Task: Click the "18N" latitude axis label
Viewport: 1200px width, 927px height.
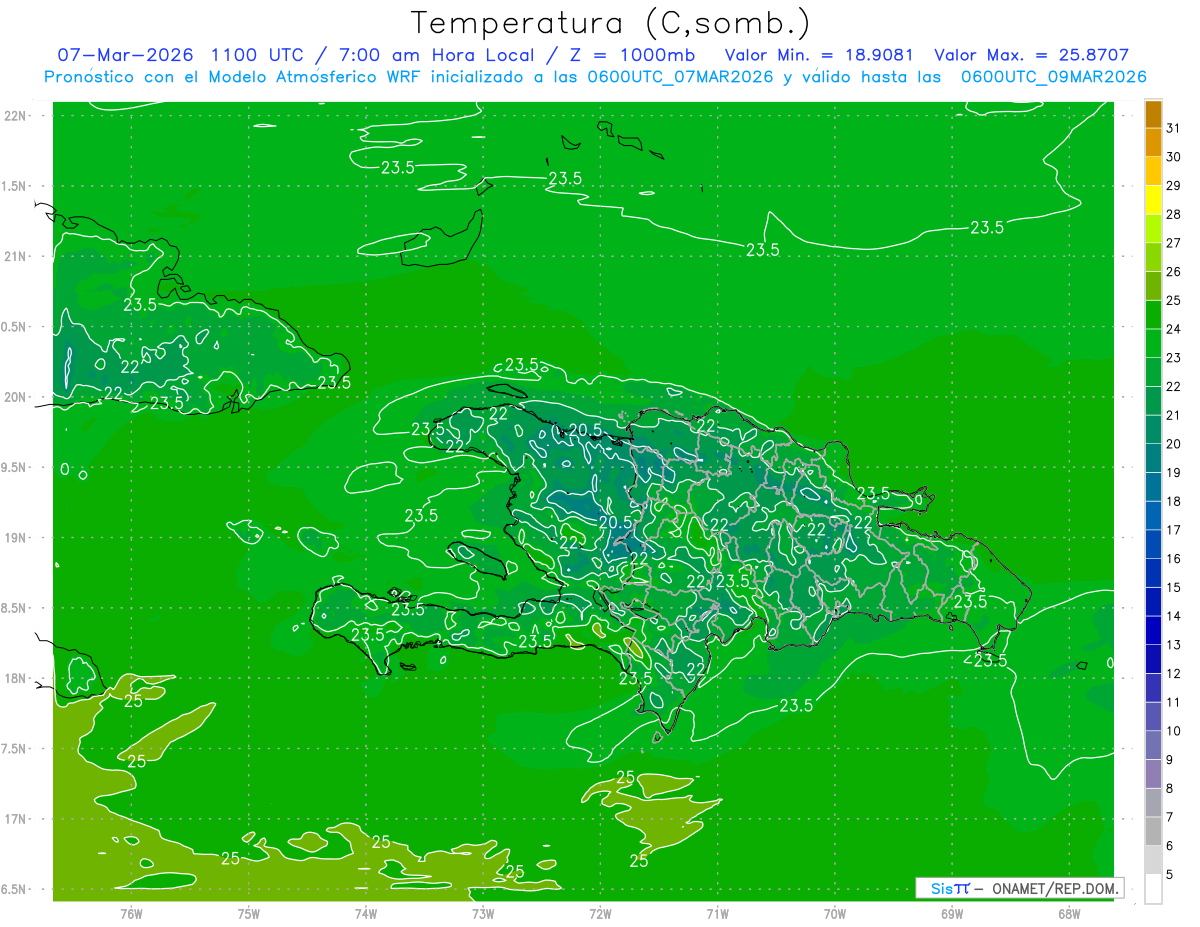Action: tap(16, 679)
